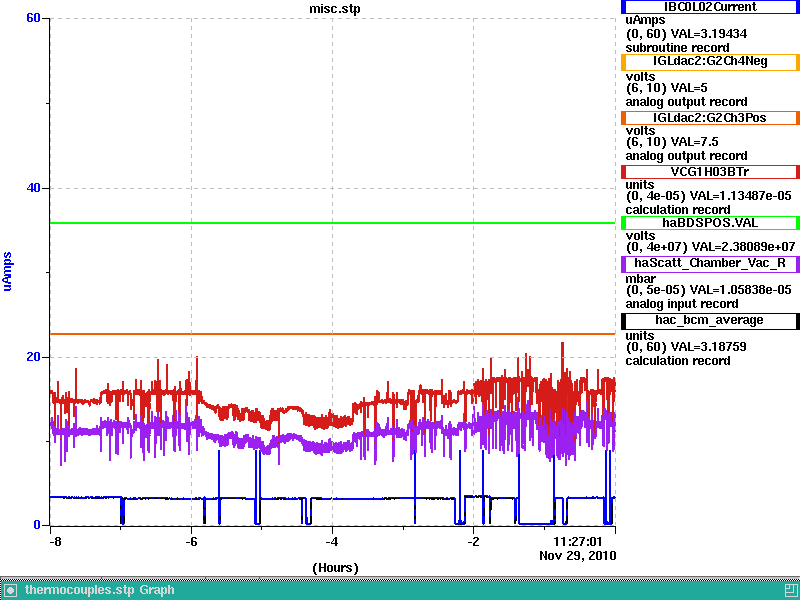Click the subroutine record text
The height and width of the screenshot is (600, 800).
point(677,48)
